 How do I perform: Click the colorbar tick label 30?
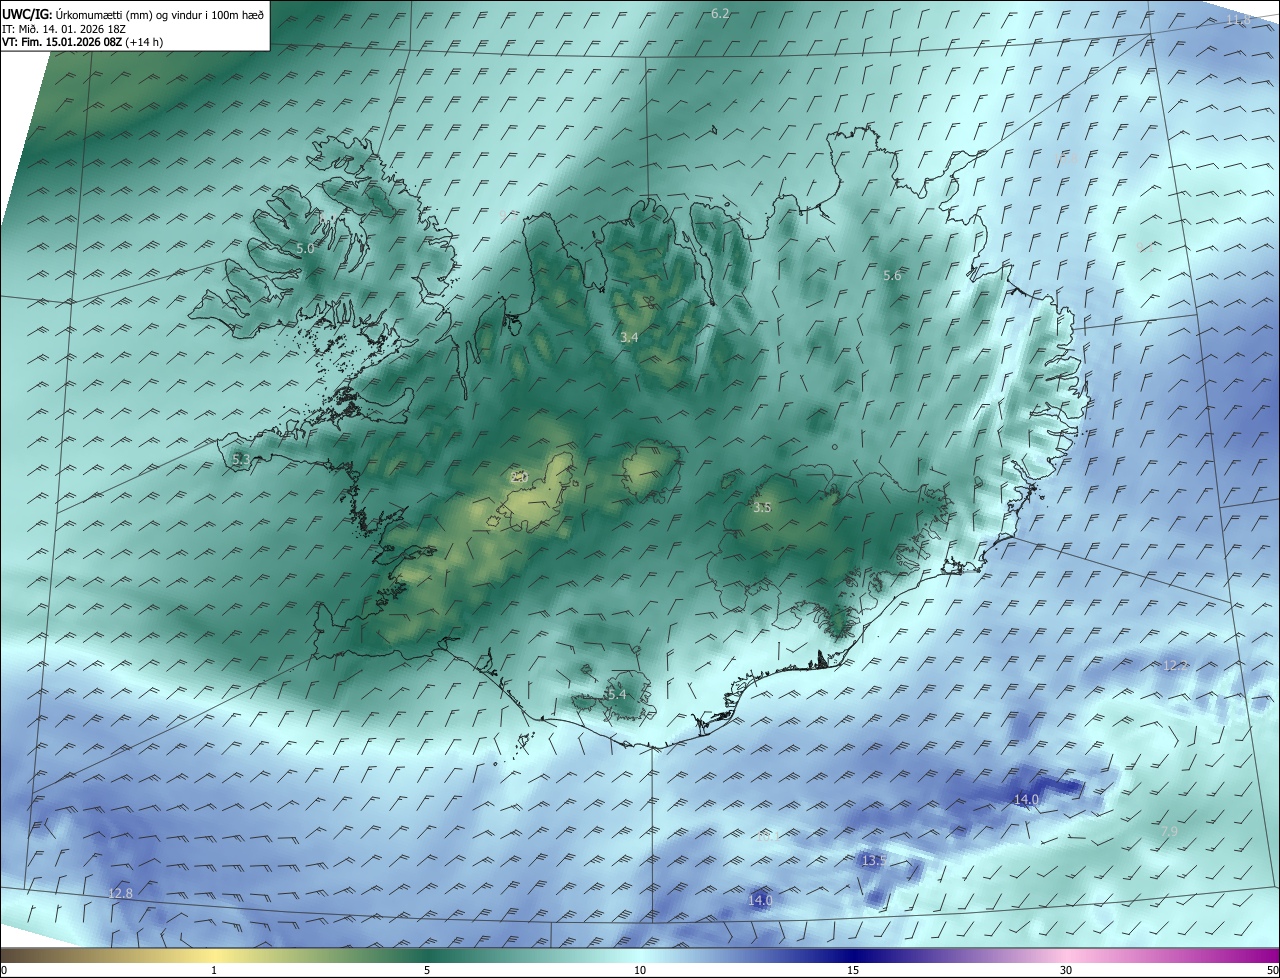(x=1066, y=970)
